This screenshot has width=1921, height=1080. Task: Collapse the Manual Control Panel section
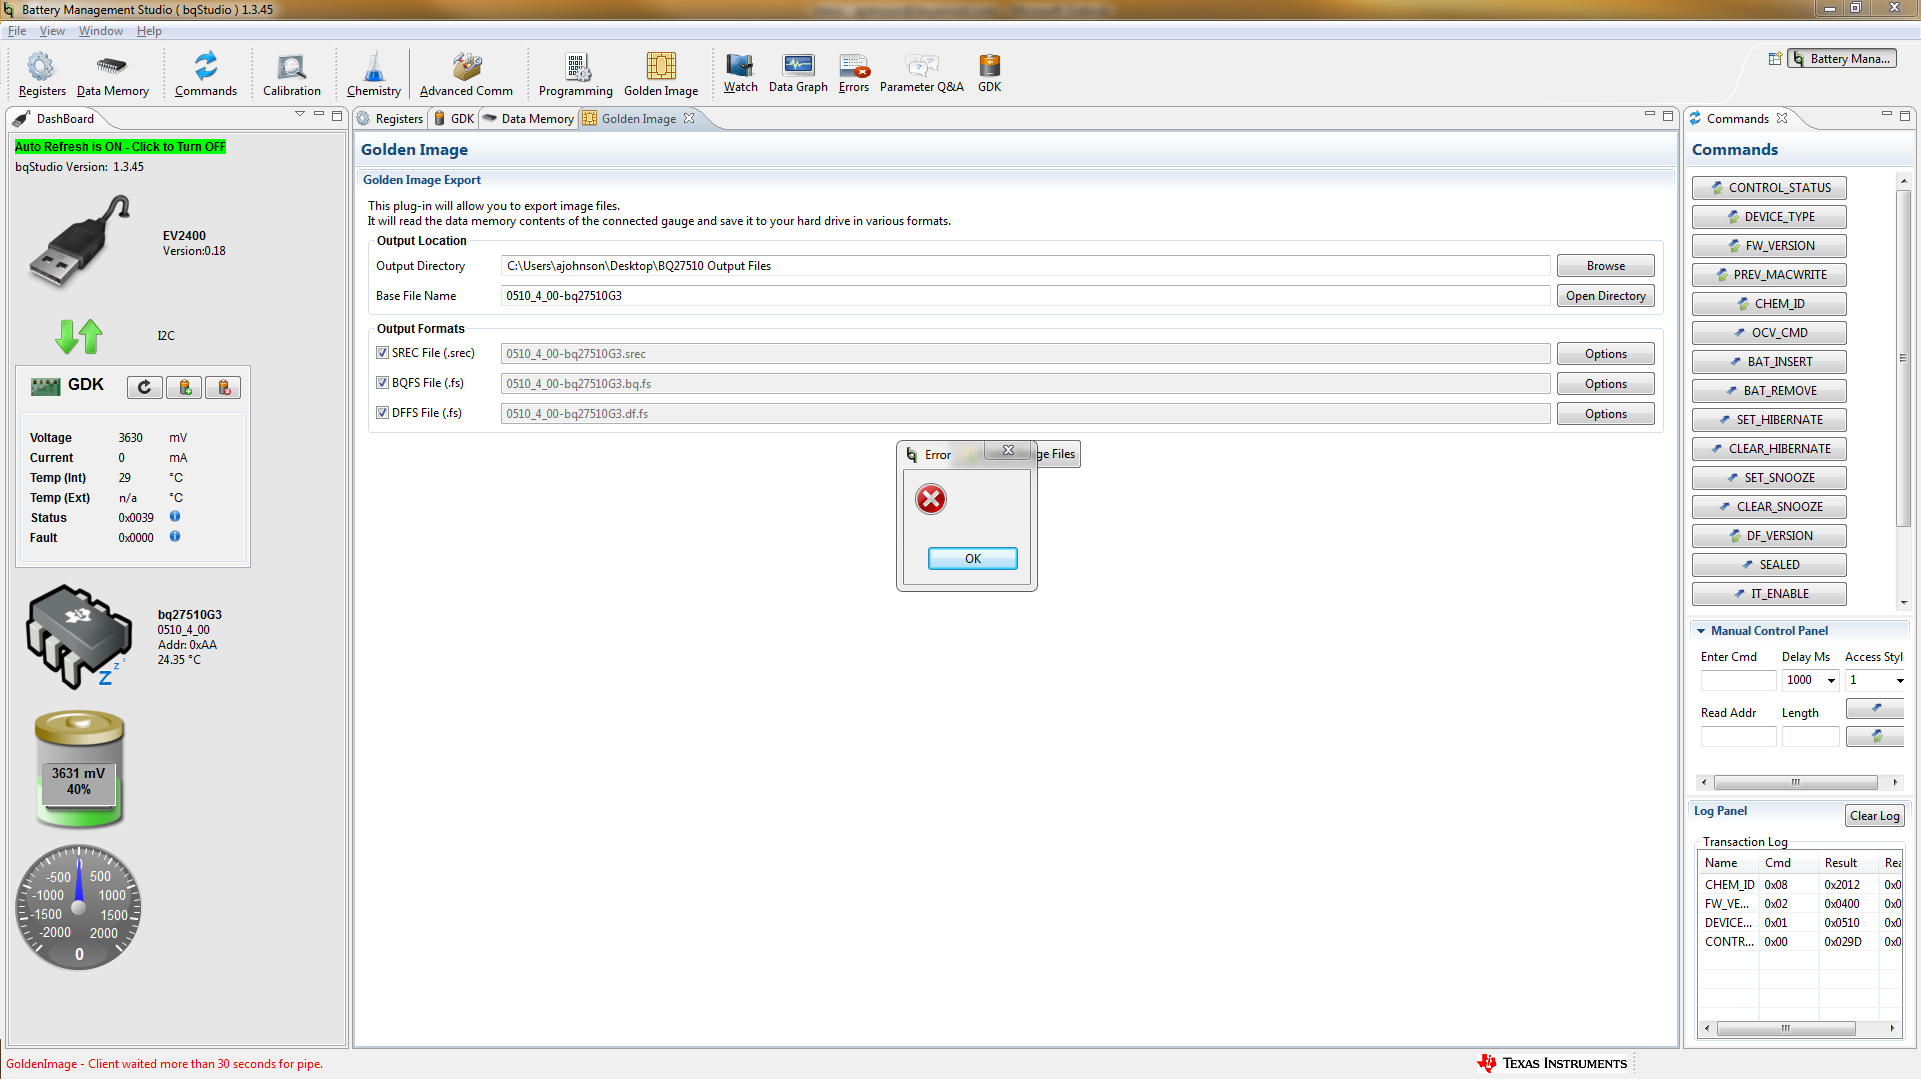point(1700,631)
